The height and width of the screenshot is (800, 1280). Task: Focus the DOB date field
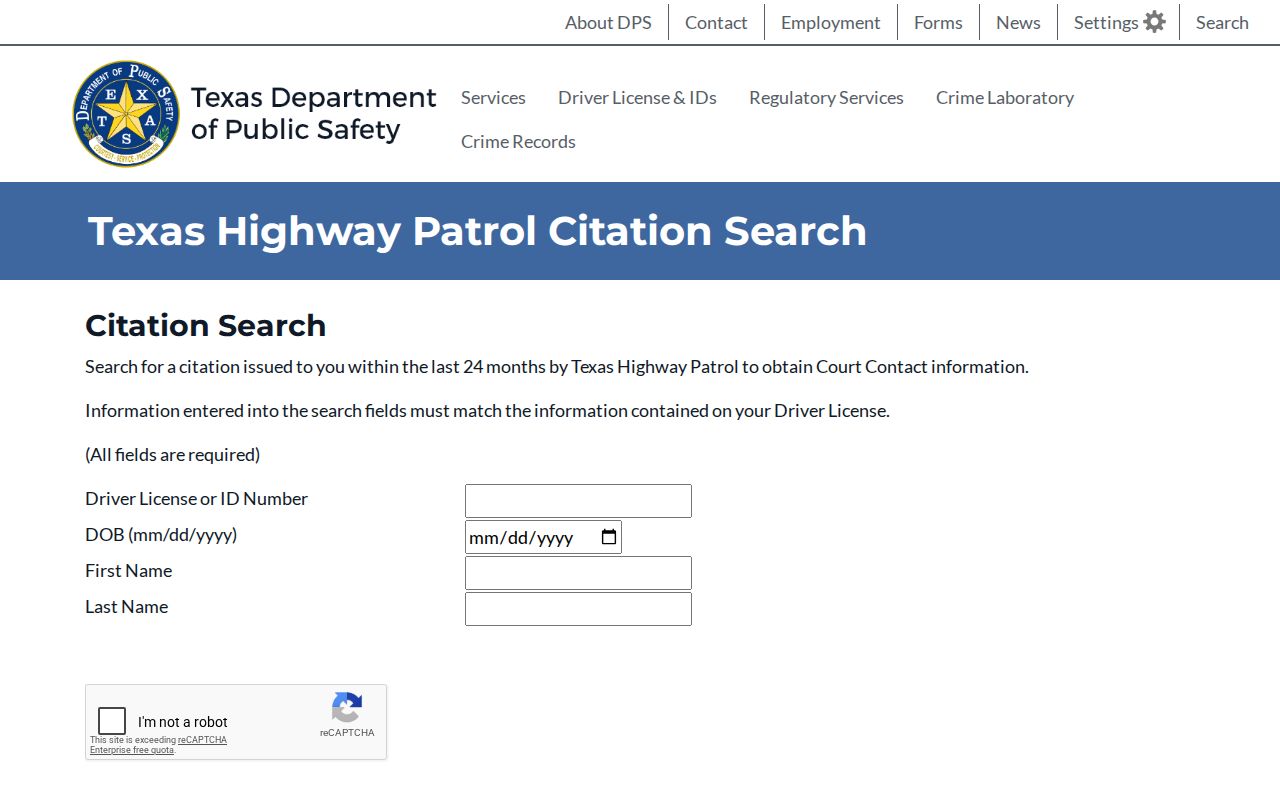pyautogui.click(x=543, y=537)
